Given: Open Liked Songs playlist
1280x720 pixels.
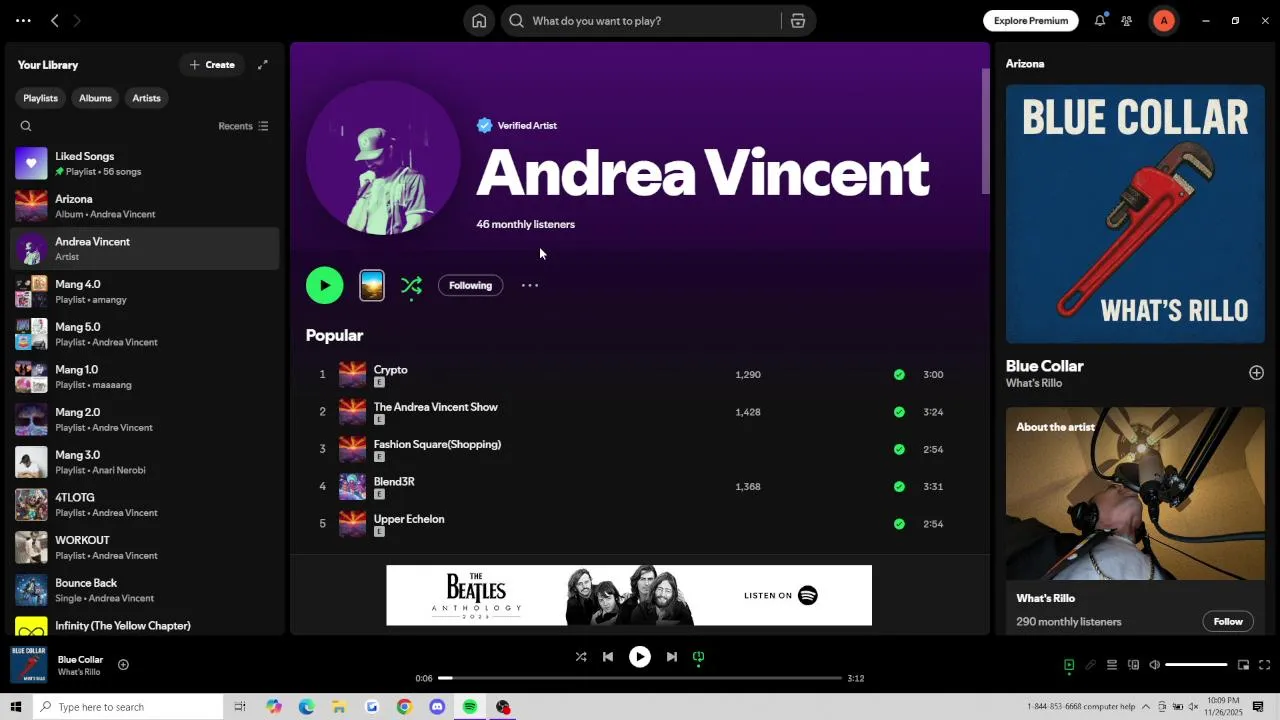Looking at the screenshot, I should [x=144, y=164].
